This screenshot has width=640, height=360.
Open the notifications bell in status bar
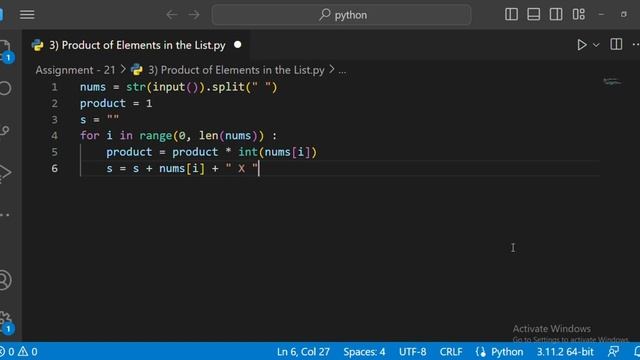[637, 351]
